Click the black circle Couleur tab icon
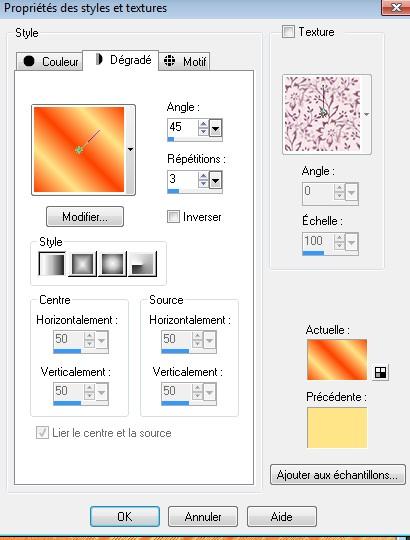This screenshot has width=410, height=540. point(29,61)
